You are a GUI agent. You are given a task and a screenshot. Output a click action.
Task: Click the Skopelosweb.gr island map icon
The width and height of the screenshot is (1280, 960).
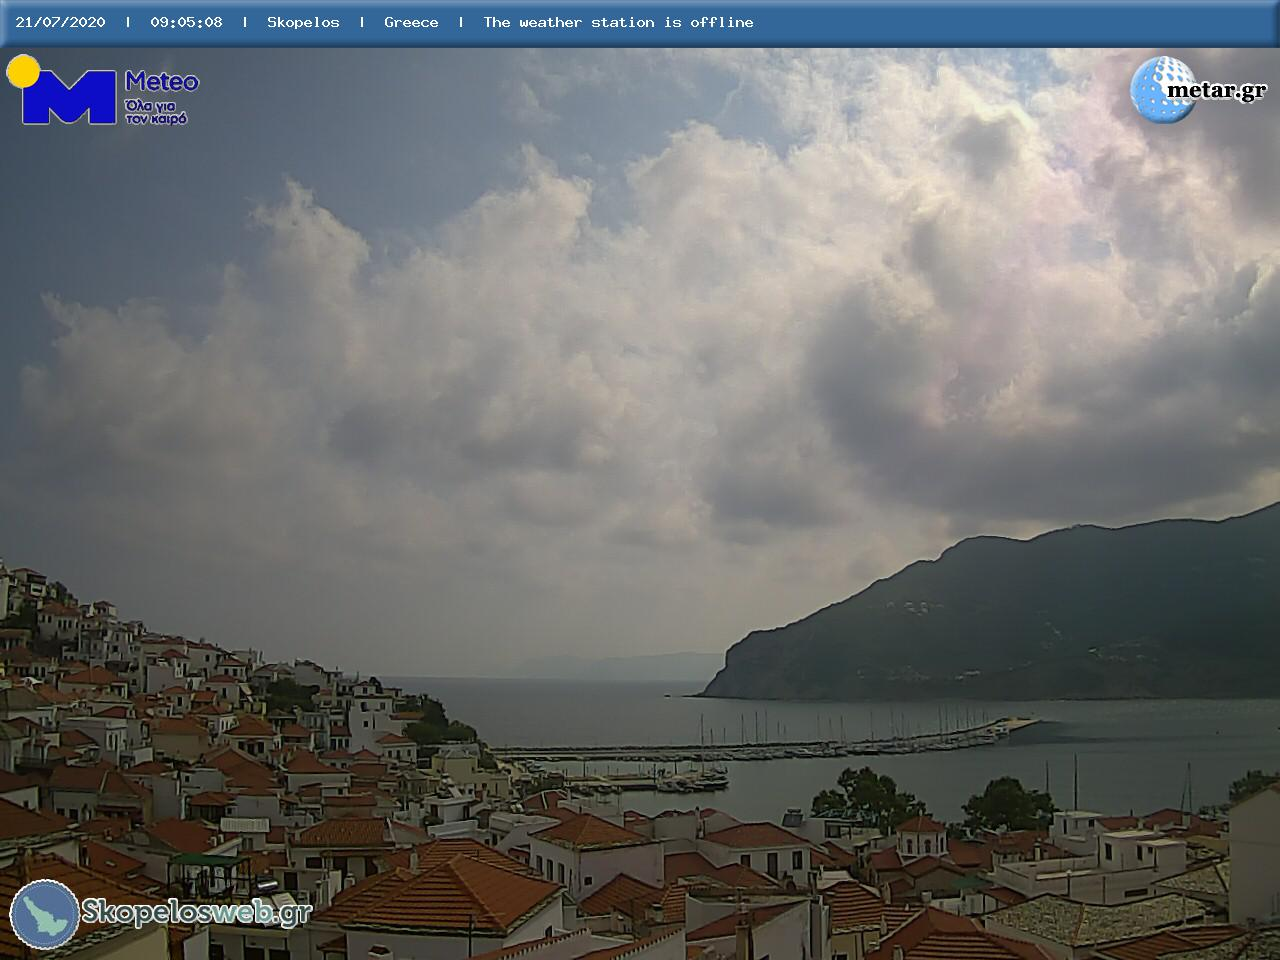[45, 914]
